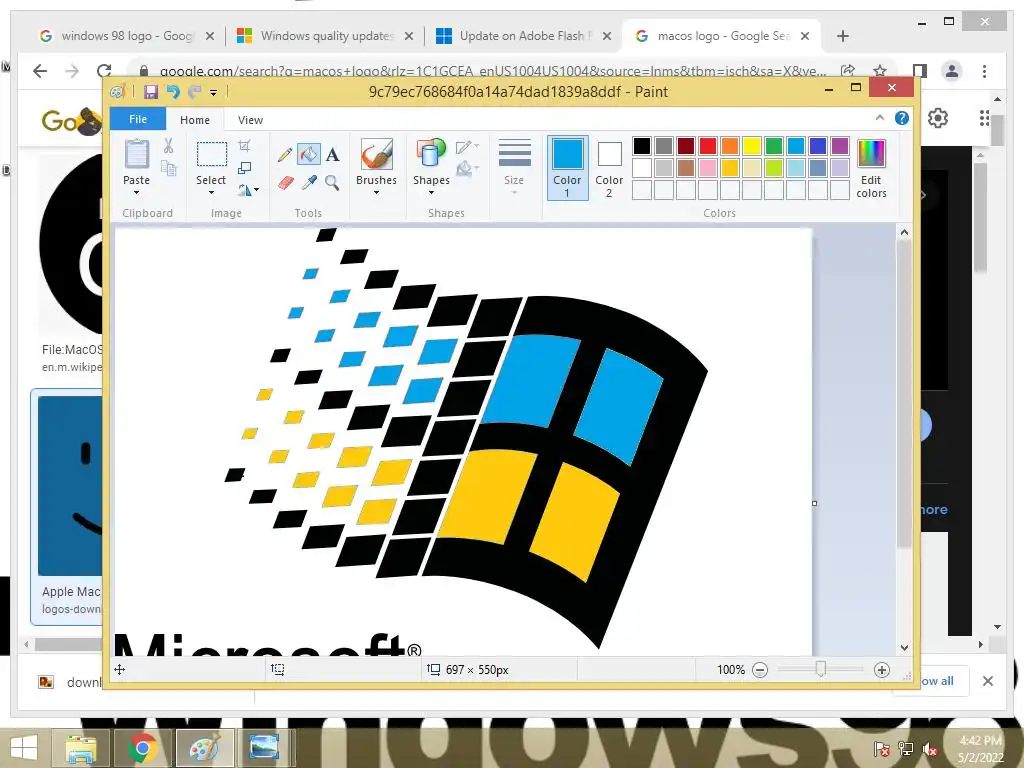Open Customize Quick Access Toolbar dropdown
This screenshot has height=768, width=1024.
tap(214, 93)
